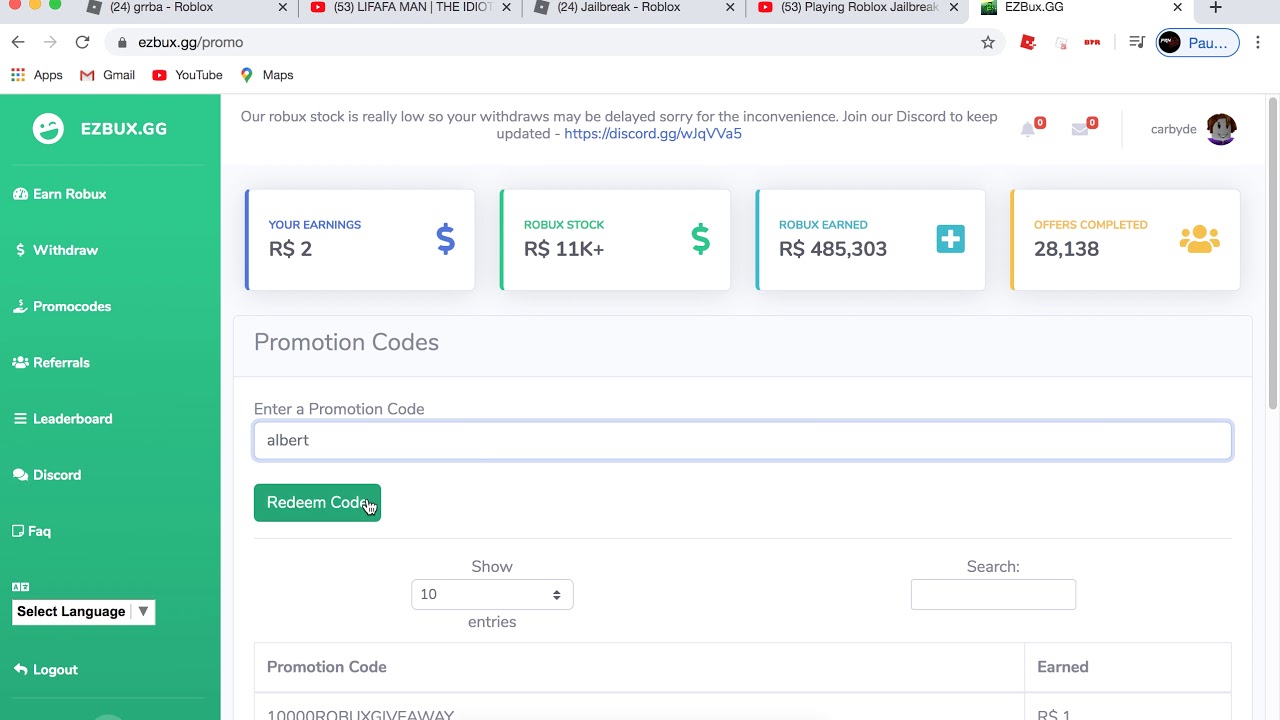Open the messages envelope icon
1280x720 pixels.
[1080, 129]
